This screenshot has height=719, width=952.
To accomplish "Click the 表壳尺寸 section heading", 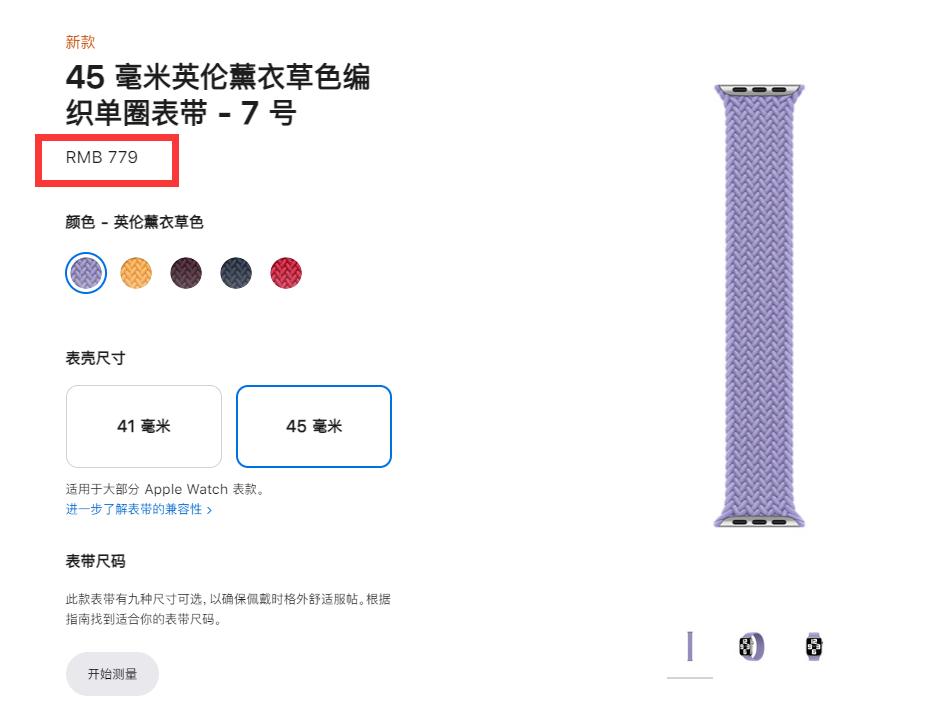I will pos(94,357).
